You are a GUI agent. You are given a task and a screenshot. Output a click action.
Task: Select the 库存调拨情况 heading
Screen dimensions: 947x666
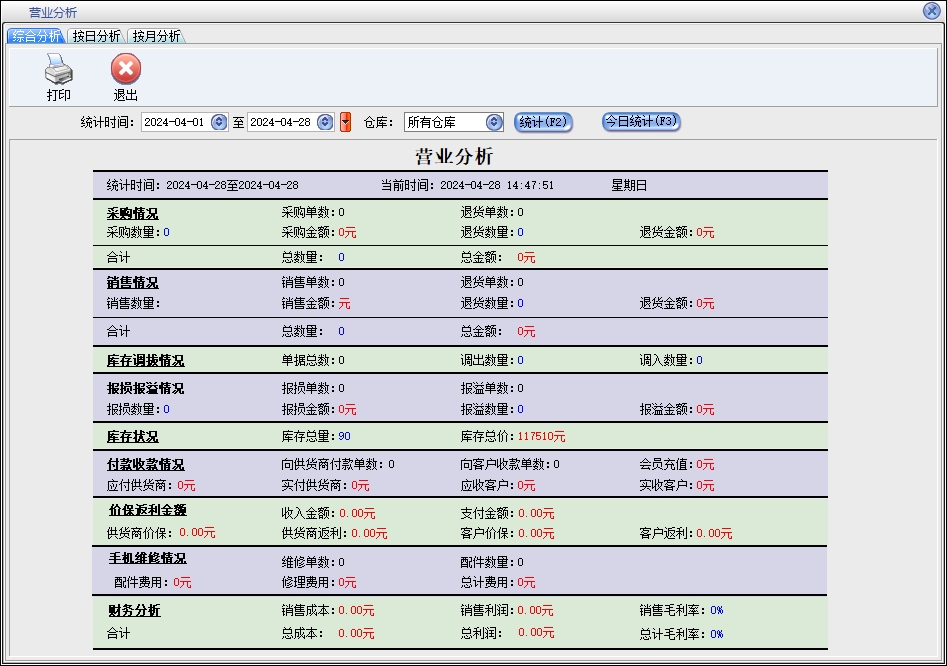coord(145,360)
